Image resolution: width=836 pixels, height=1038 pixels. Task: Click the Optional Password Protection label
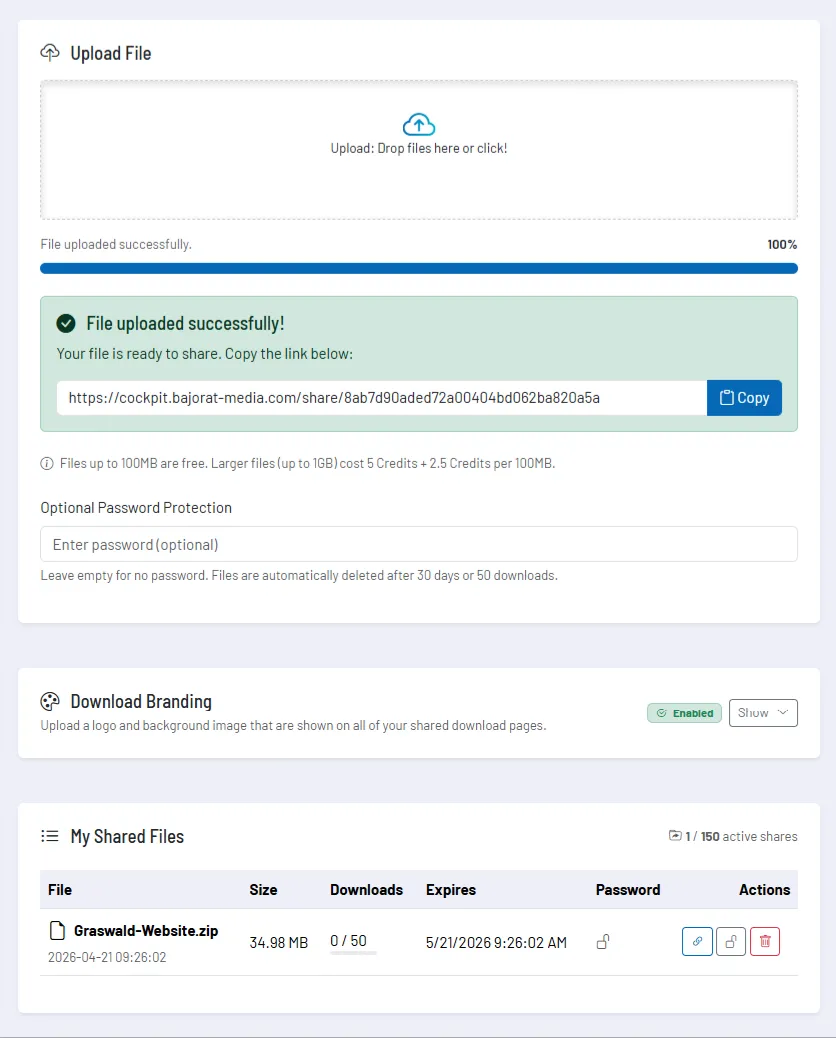point(136,508)
